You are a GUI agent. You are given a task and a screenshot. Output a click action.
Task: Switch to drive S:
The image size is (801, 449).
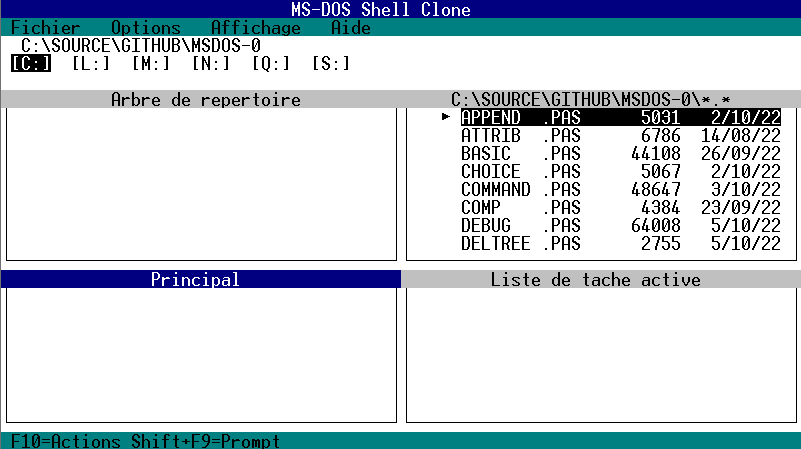[x=331, y=64]
